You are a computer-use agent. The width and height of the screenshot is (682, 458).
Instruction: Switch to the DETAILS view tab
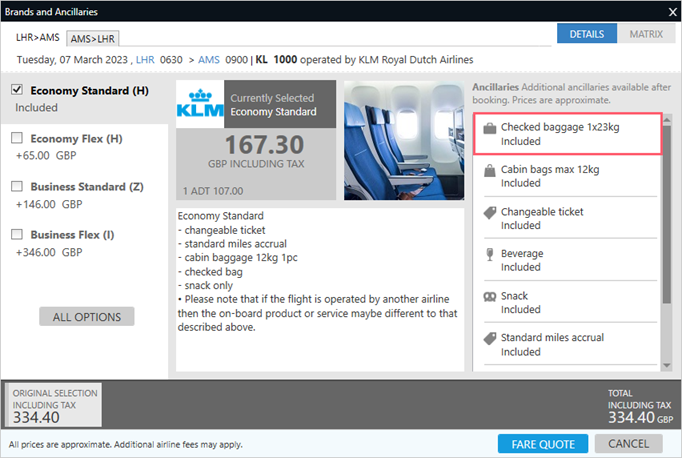586,34
